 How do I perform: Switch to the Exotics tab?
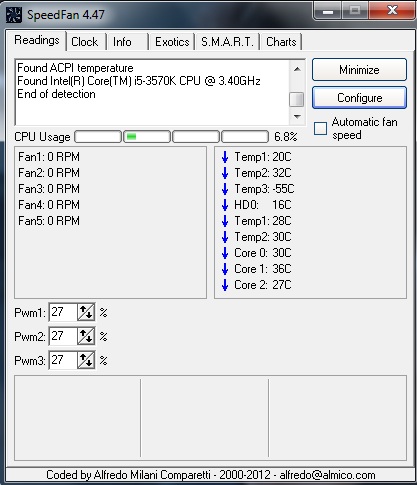pyautogui.click(x=172, y=42)
